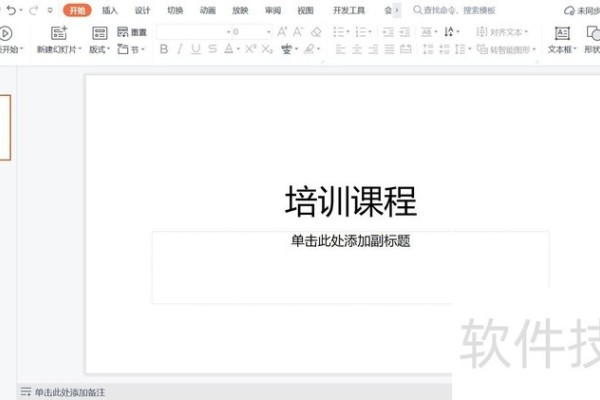Viewport: 600px width, 400px height.
Task: Switch to the 放映 tab
Action: 240,10
